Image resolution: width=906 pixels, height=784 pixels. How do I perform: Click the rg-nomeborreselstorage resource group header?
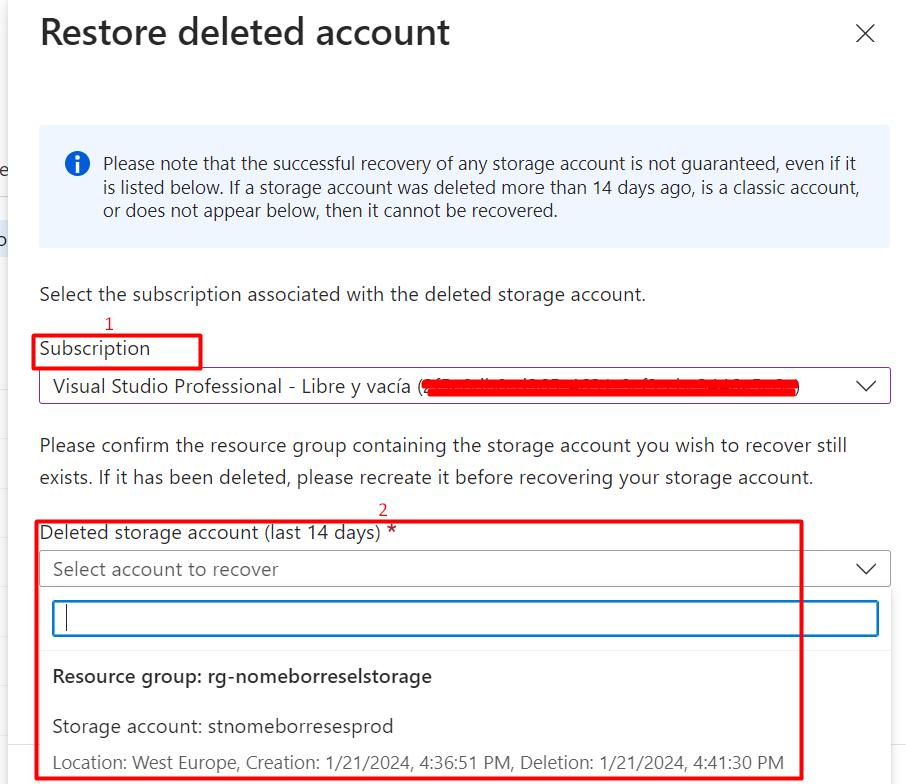pos(242,677)
